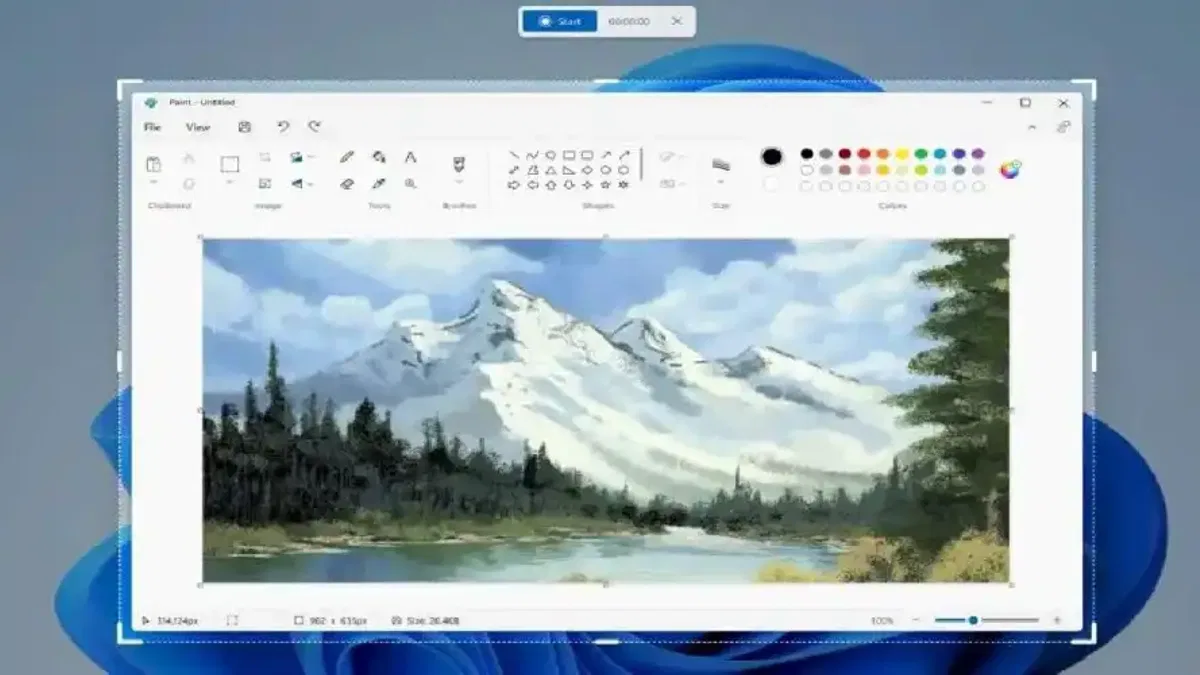Expand the Brushes dropdown arrow
Viewport: 1200px width, 675px height.
tap(459, 183)
